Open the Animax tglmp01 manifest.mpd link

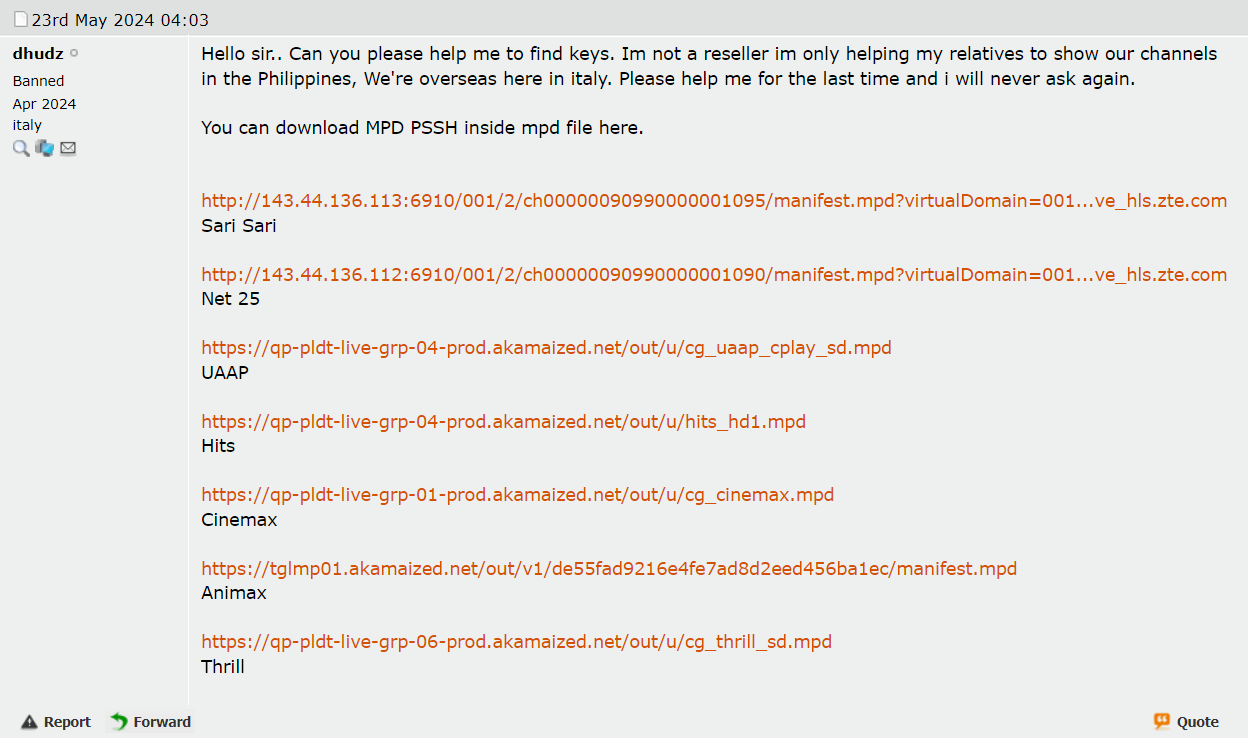(608, 569)
